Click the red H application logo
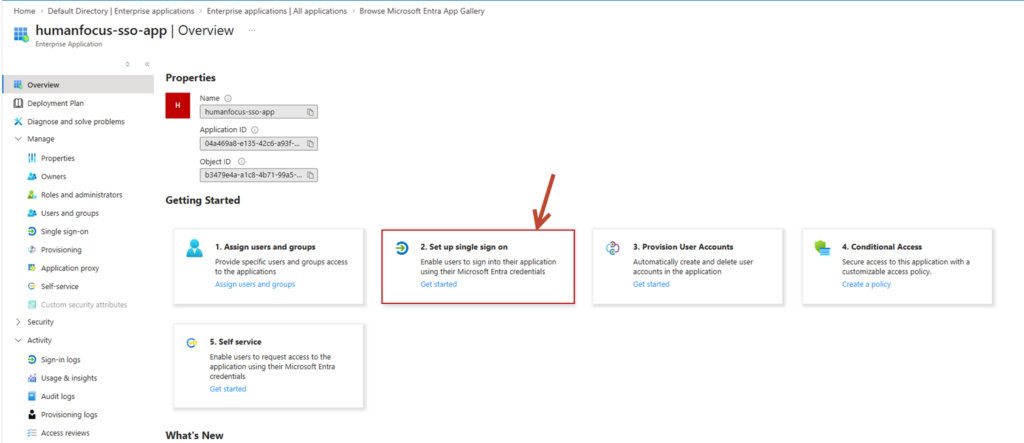Image resolution: width=1024 pixels, height=443 pixels. (177, 105)
